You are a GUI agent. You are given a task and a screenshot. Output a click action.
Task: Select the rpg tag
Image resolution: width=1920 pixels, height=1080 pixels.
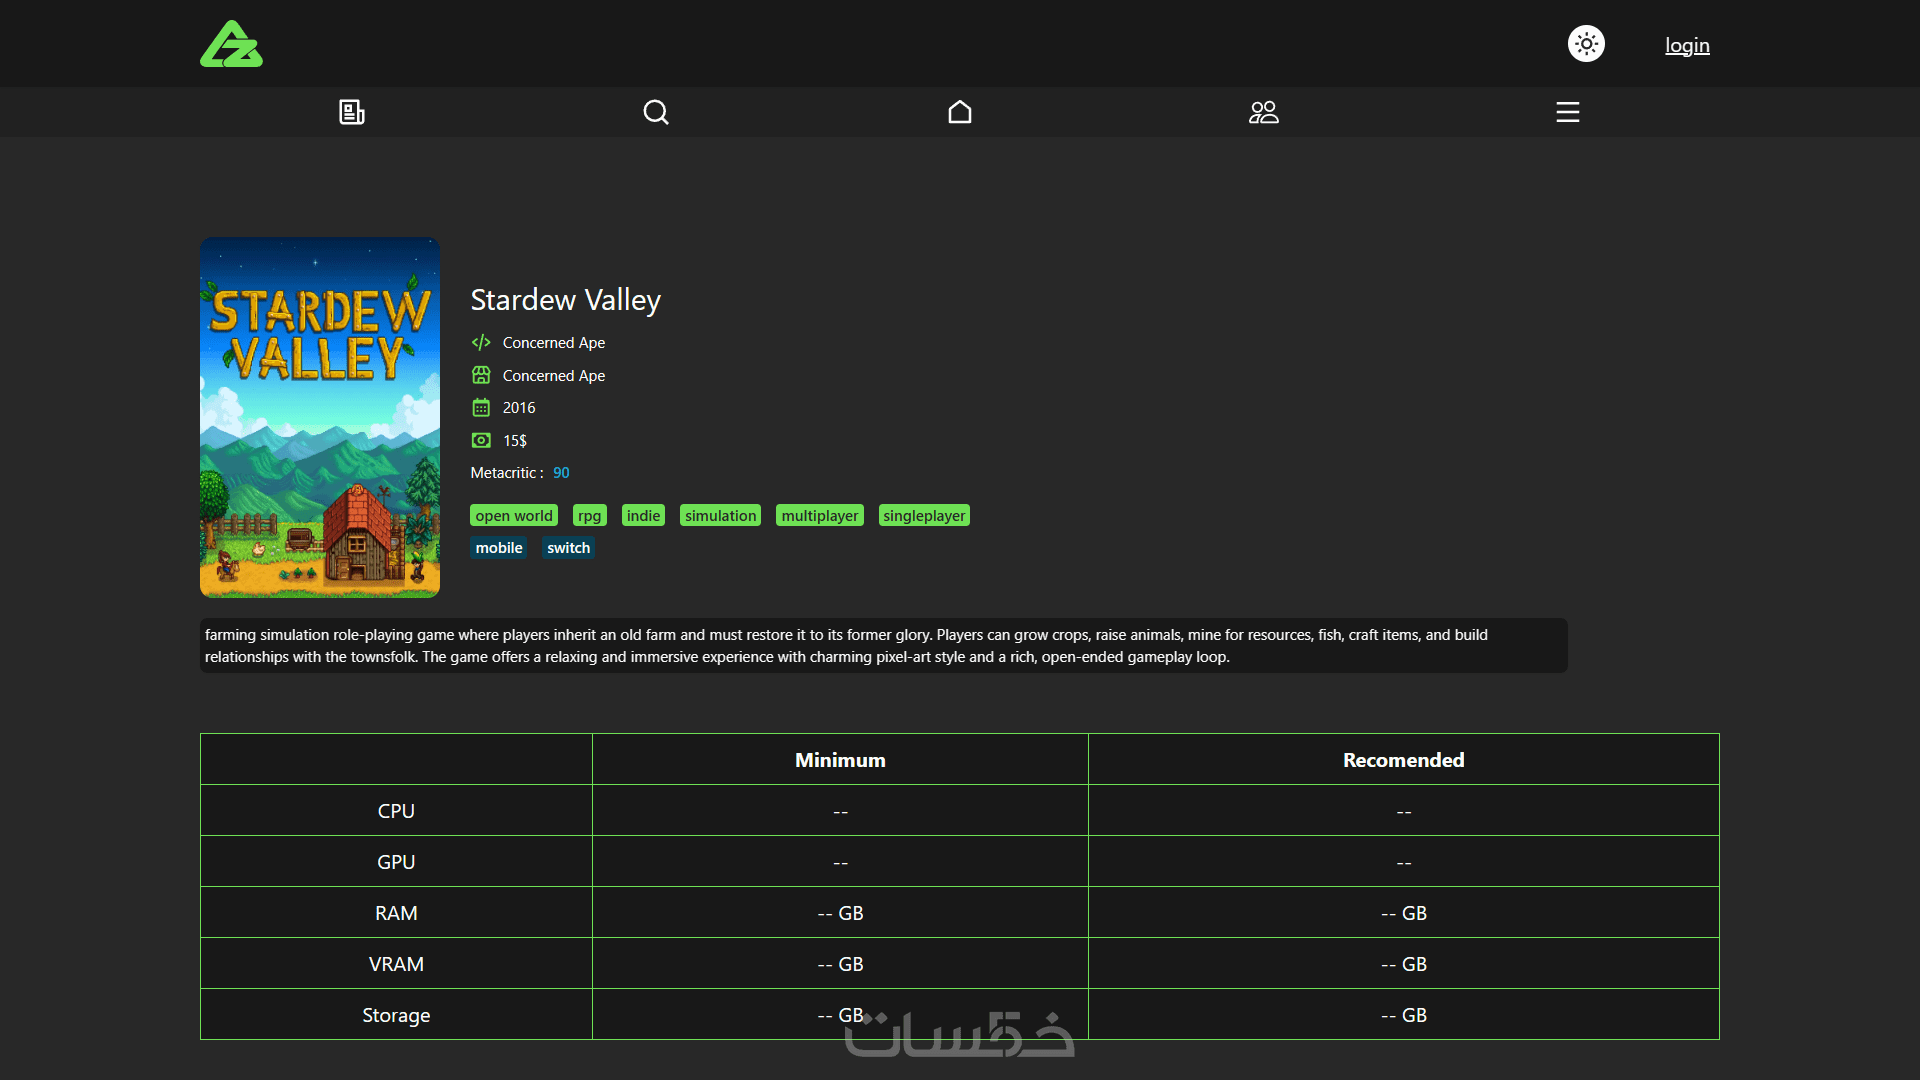(x=589, y=516)
